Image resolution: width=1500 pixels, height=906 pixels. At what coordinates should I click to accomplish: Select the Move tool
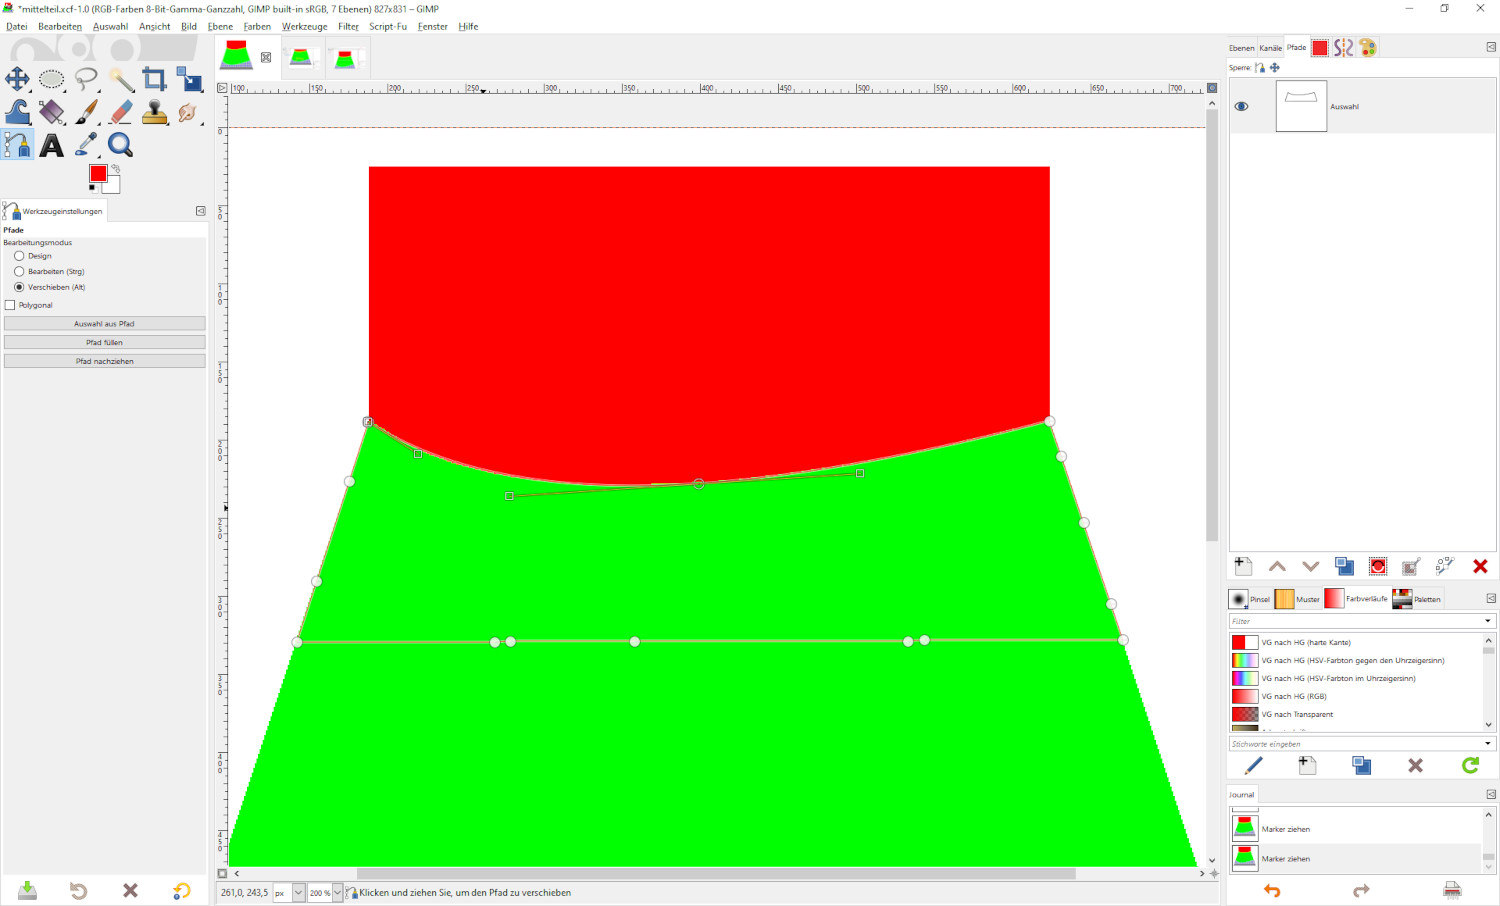tap(17, 79)
